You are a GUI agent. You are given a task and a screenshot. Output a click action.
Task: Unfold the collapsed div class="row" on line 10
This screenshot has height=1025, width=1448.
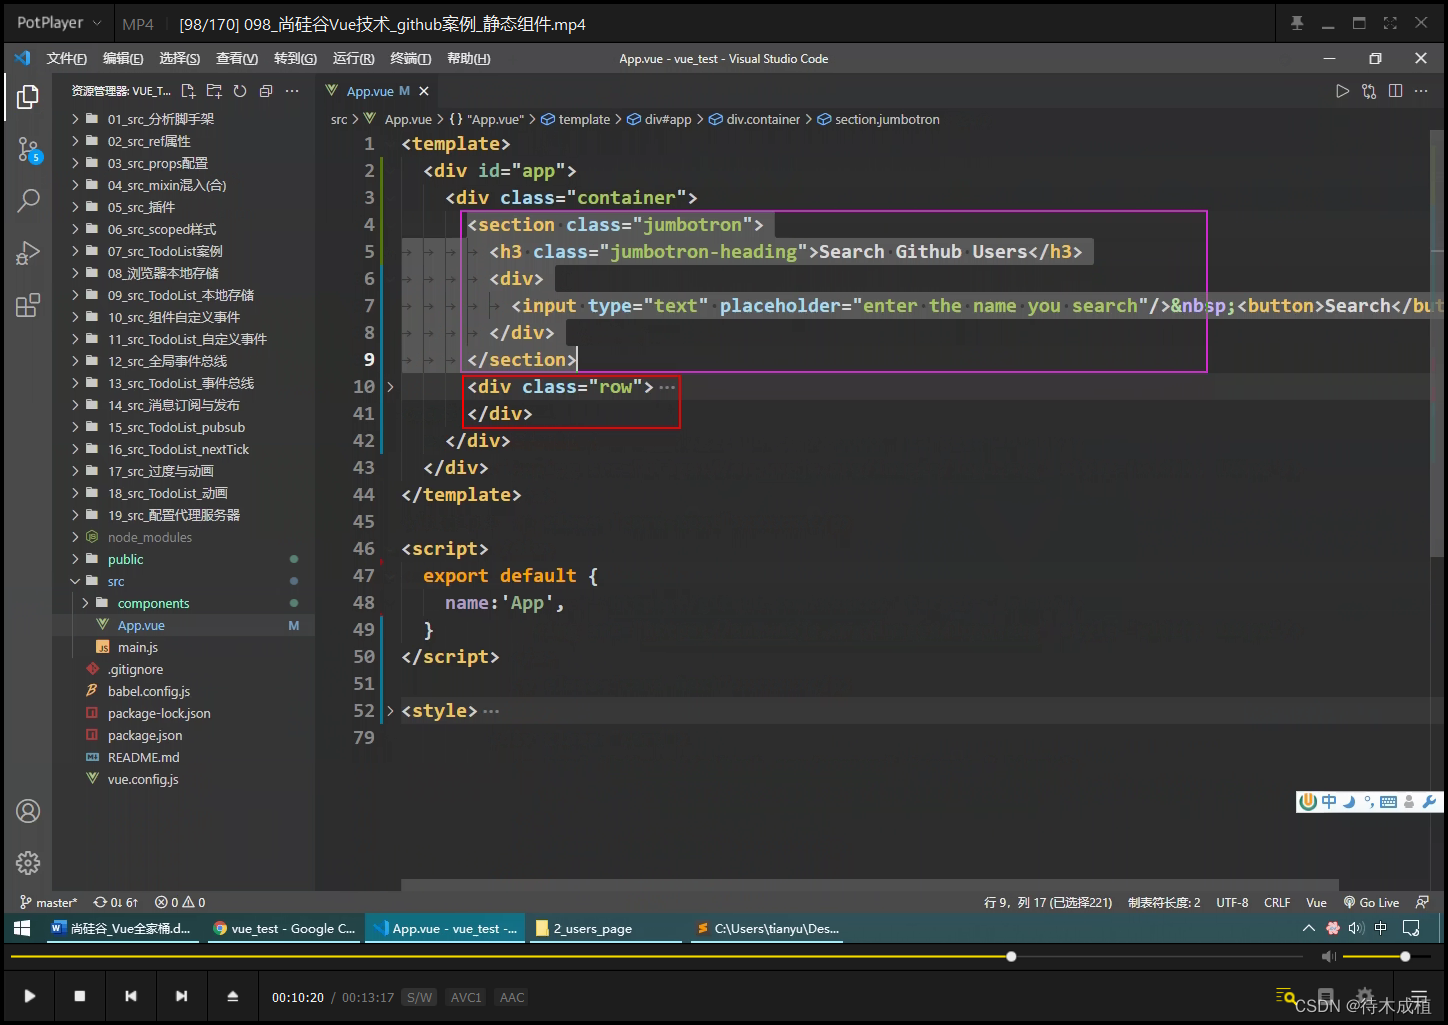(390, 387)
